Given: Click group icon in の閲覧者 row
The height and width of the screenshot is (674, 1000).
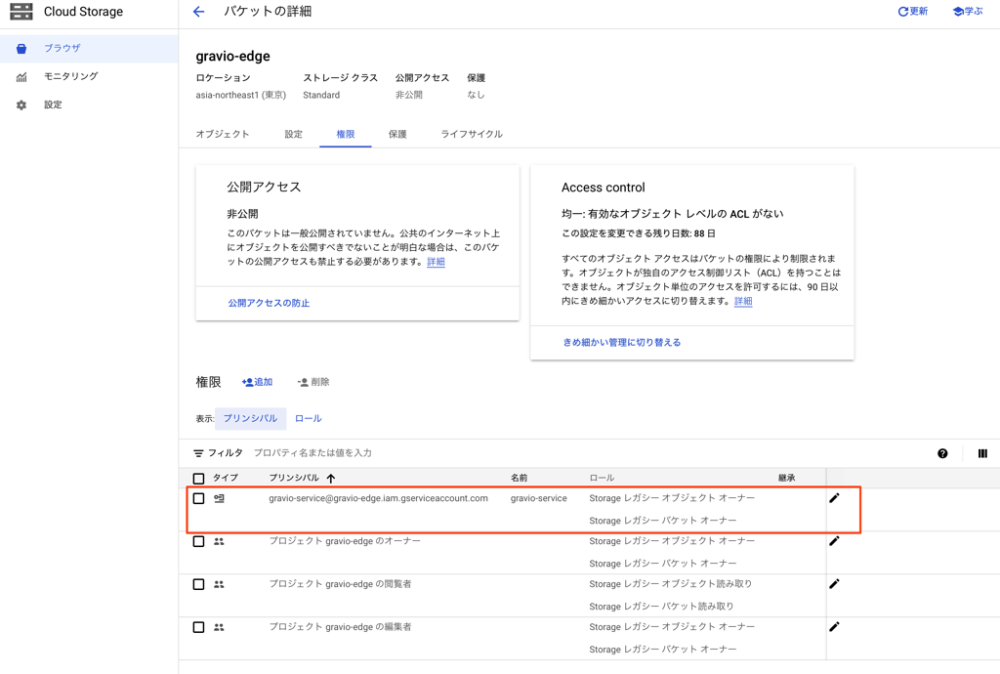Looking at the screenshot, I should click(219, 584).
